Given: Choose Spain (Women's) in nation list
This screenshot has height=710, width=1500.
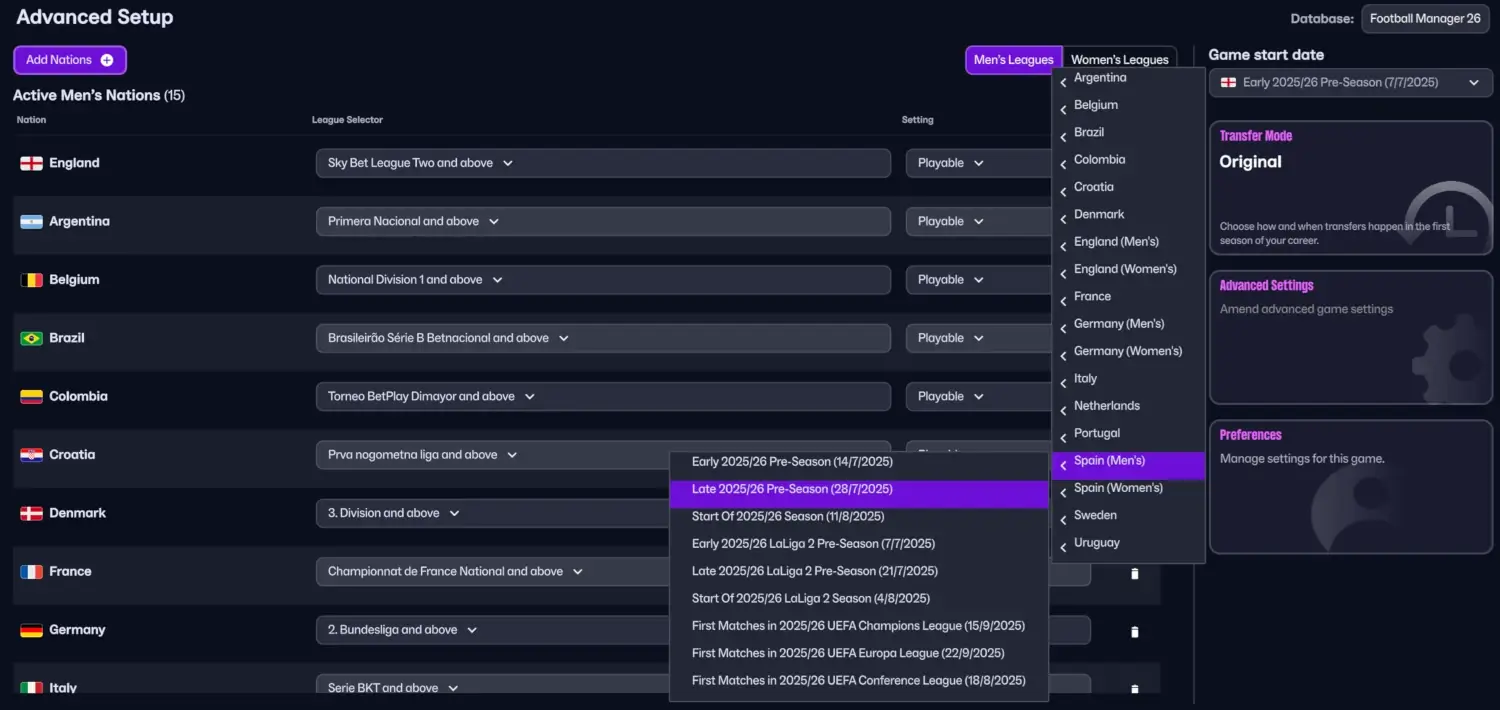Looking at the screenshot, I should click(x=1128, y=488).
